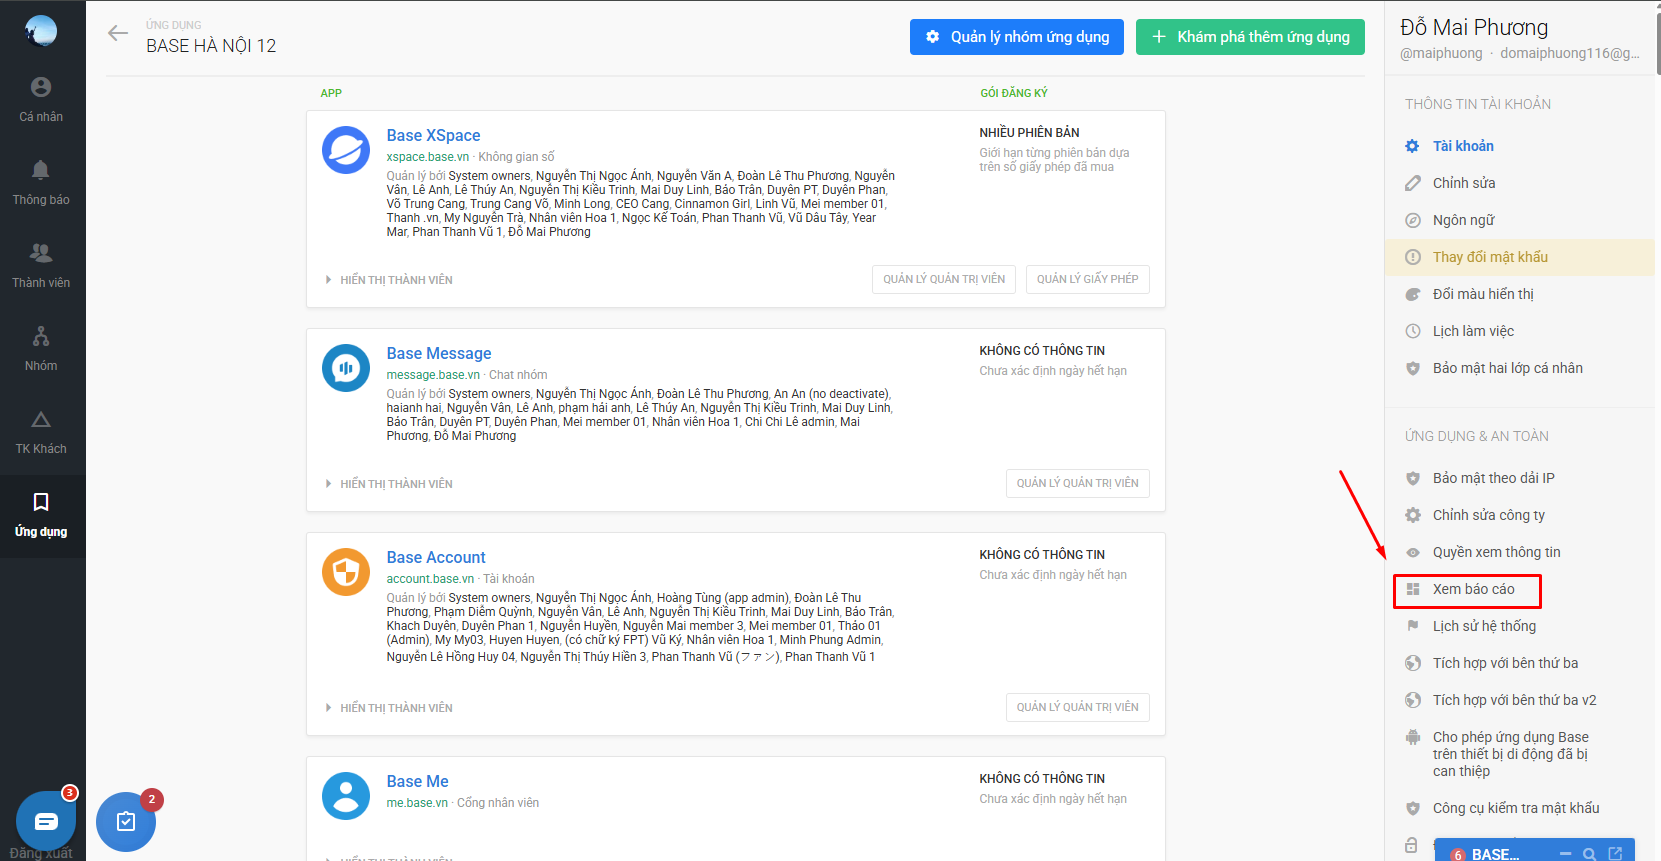Viewport: 1661px width, 861px height.
Task: Search inside the BASE chat widget
Action: coord(1589,854)
